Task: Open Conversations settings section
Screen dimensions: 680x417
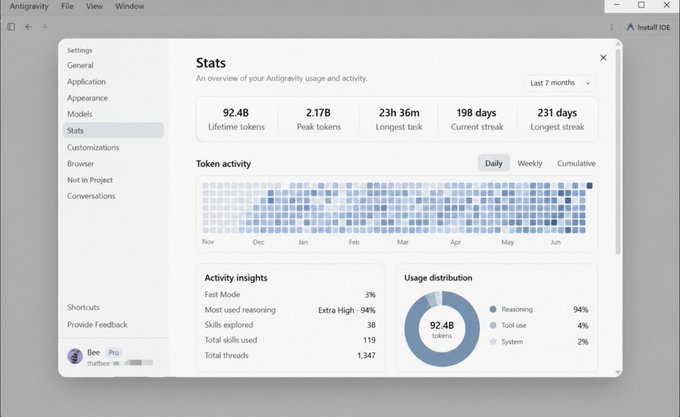Action: point(91,196)
